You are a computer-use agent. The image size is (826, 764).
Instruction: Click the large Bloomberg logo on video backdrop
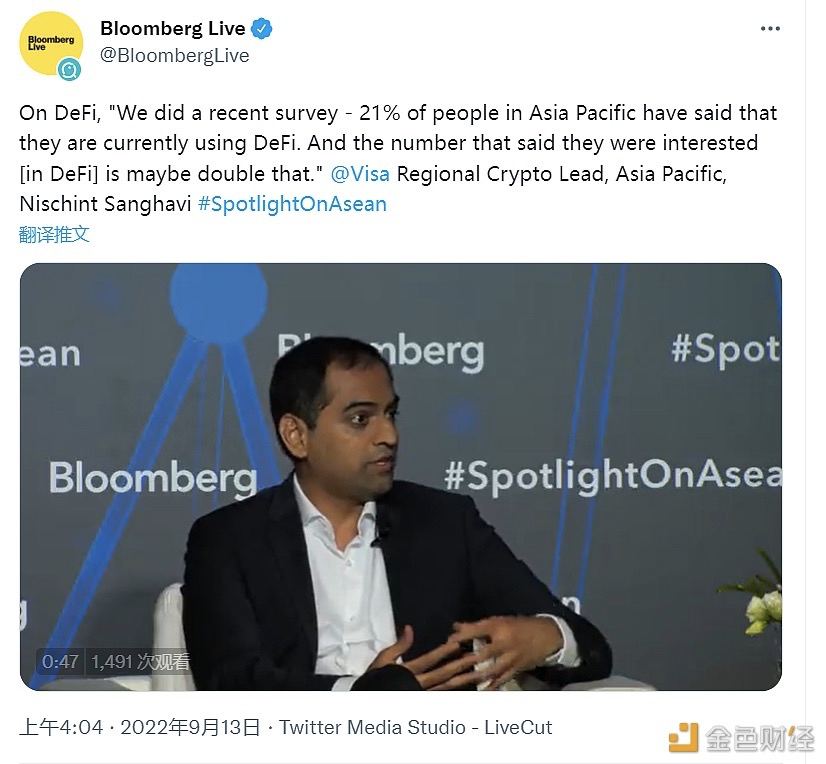152,476
